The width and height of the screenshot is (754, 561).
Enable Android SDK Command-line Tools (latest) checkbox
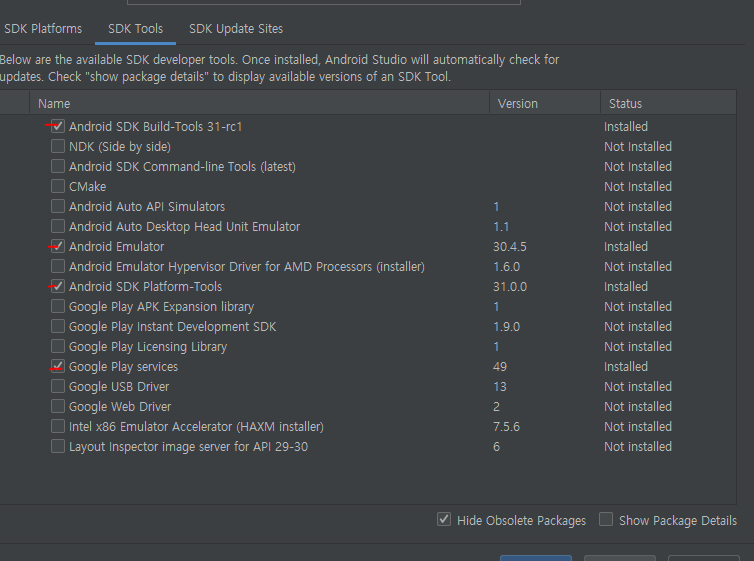58,166
